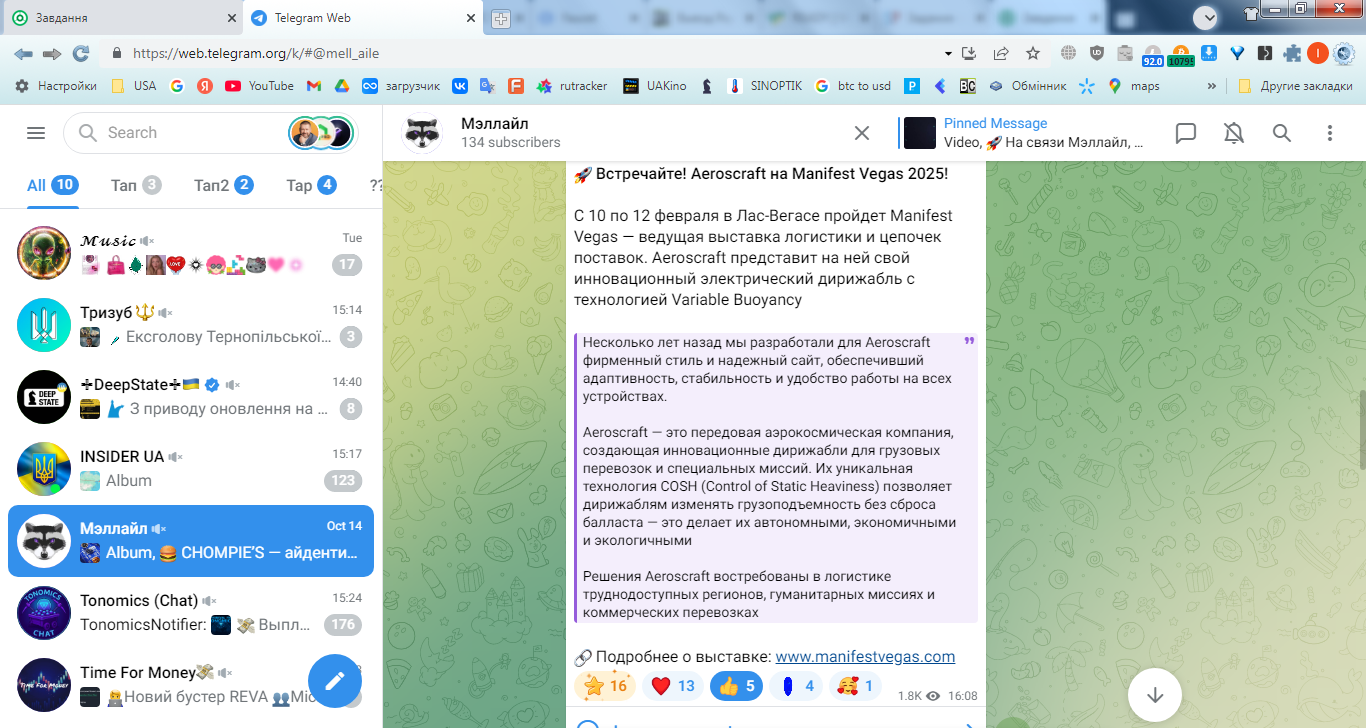Open the VK bookmark icon
The height and width of the screenshot is (728, 1366).
coord(460,86)
